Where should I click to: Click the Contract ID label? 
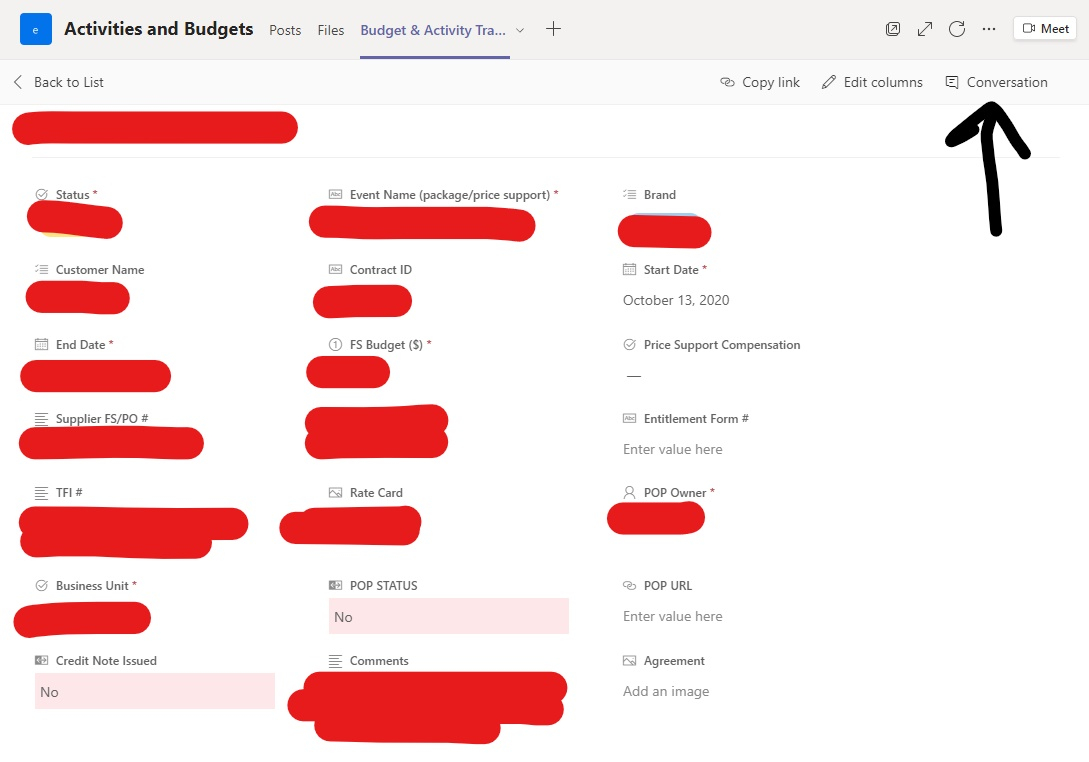coord(381,270)
